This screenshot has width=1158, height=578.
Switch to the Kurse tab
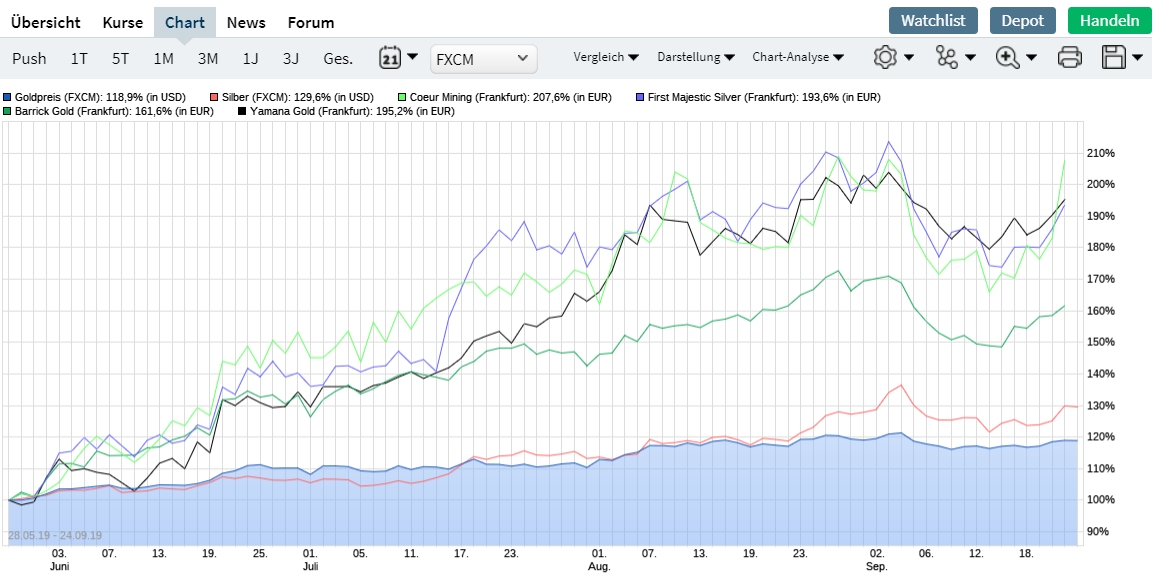point(123,22)
